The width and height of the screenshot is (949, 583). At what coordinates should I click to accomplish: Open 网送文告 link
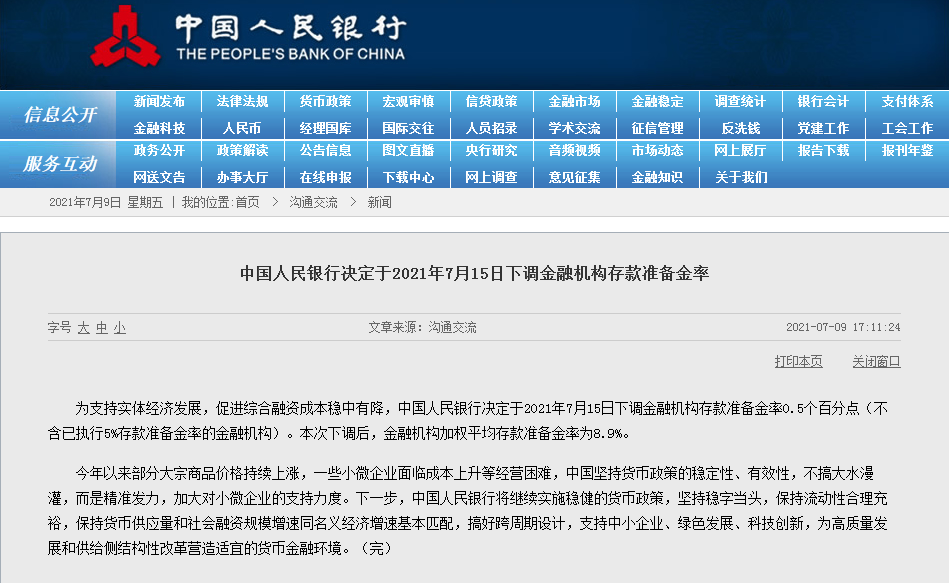coord(159,177)
